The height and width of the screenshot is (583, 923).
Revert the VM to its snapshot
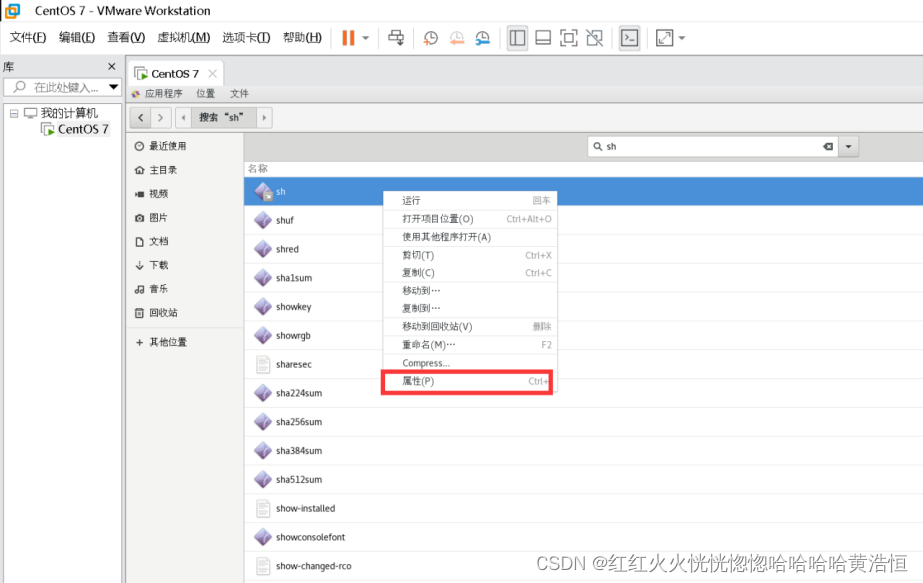[x=457, y=37]
